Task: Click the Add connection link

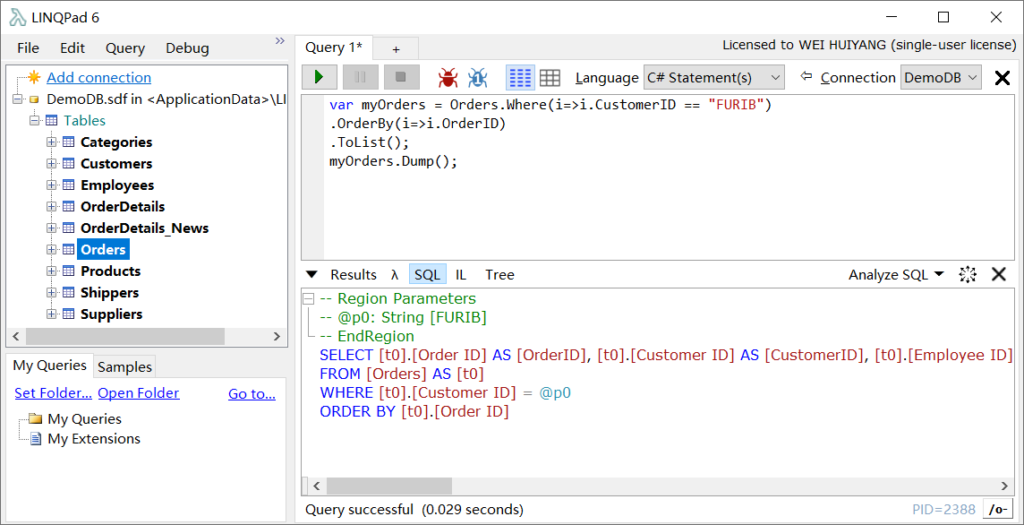Action: pos(99,78)
